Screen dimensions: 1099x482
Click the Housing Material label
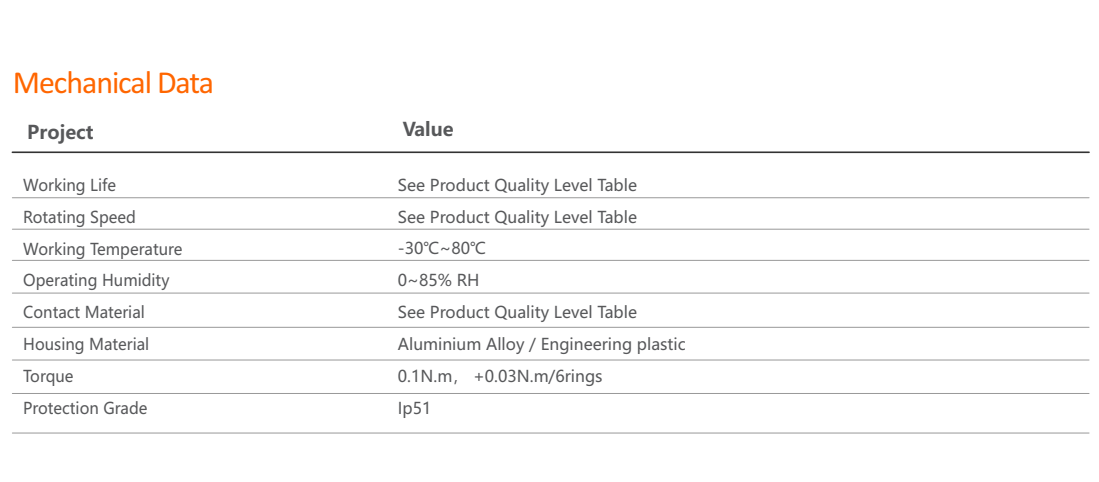pos(86,344)
